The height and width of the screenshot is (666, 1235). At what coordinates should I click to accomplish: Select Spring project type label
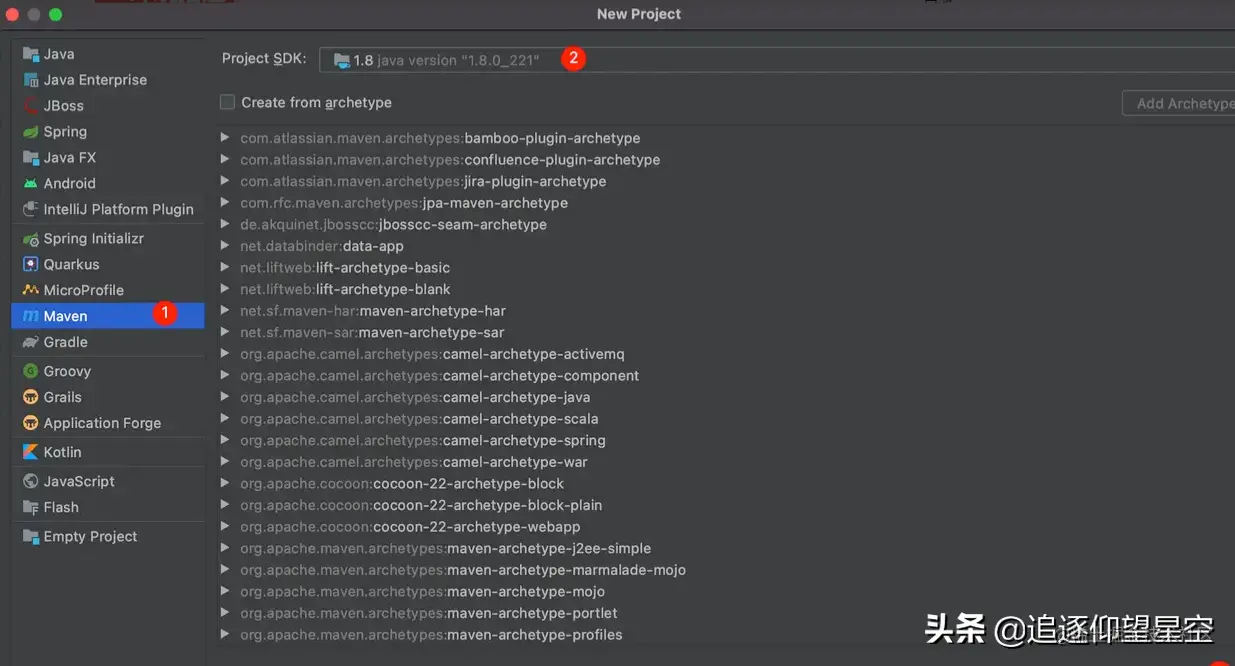pyautogui.click(x=65, y=132)
